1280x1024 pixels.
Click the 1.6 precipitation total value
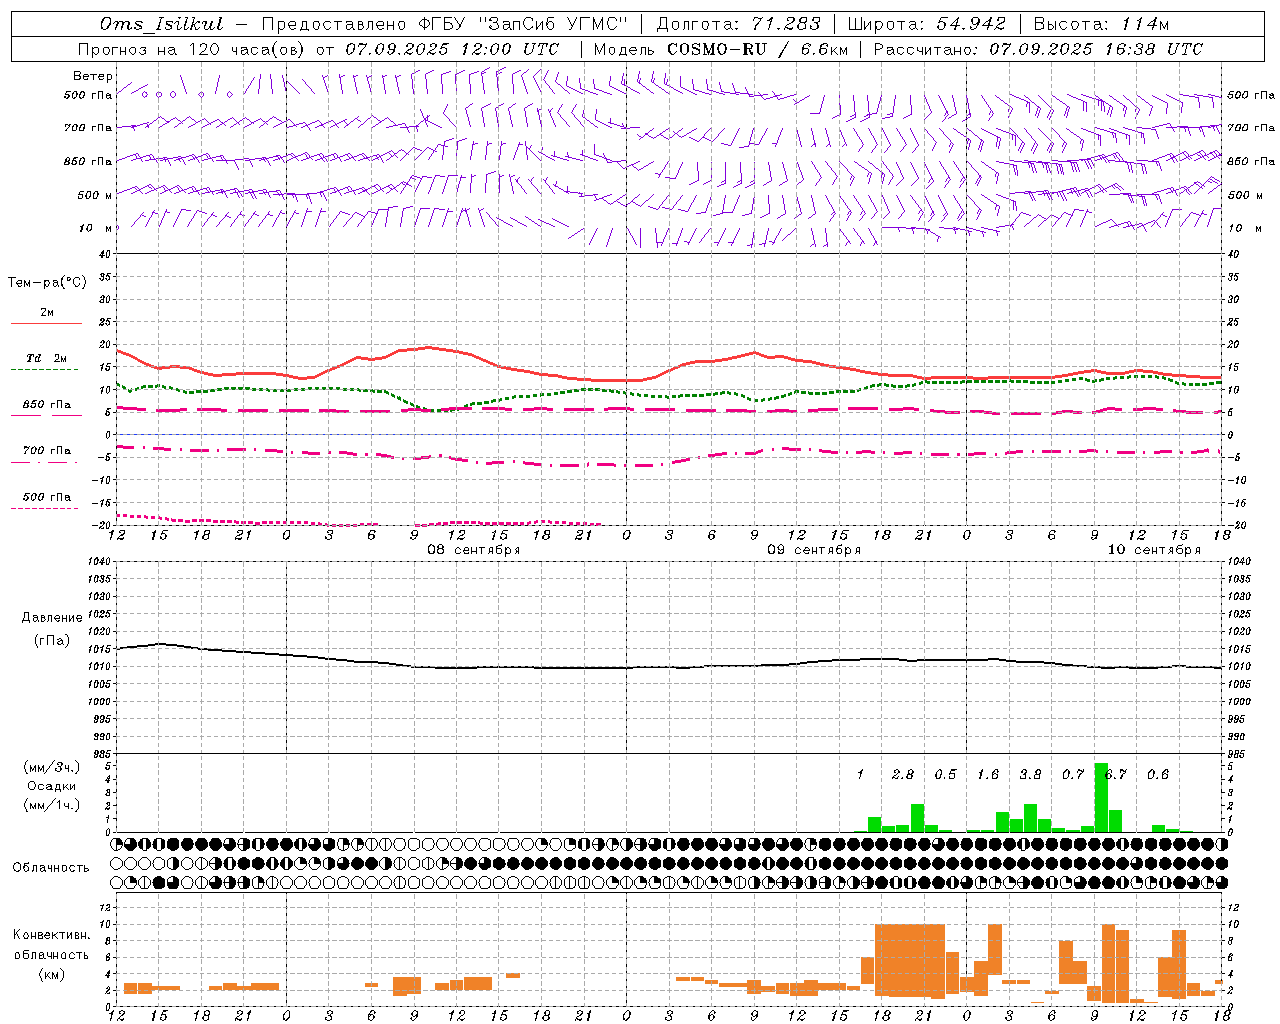tap(988, 774)
